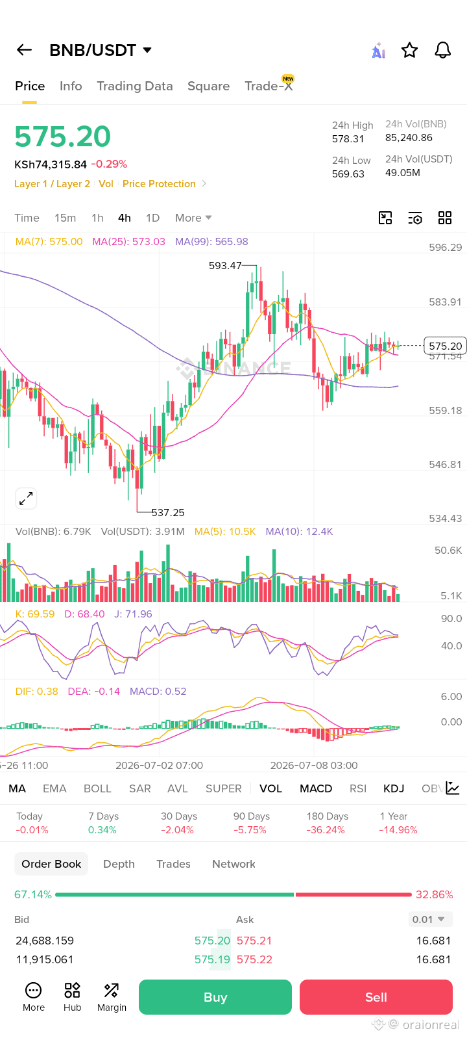Toggle the SAR indicator
The height and width of the screenshot is (1040, 467).
point(140,789)
